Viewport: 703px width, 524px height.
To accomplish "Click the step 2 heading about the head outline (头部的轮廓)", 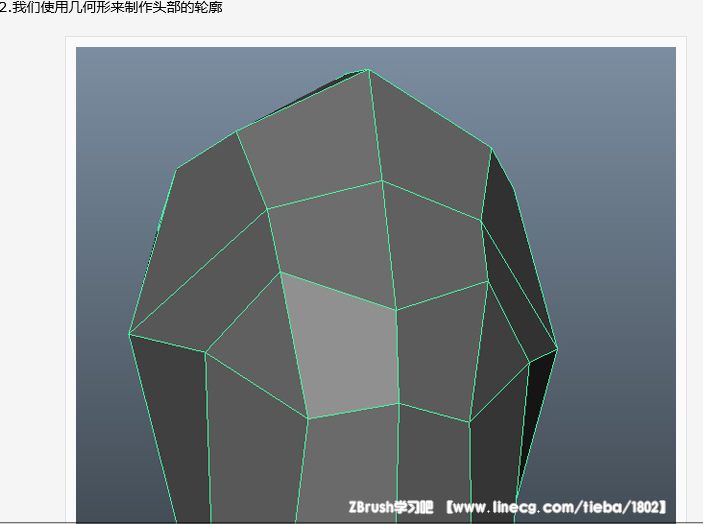I will (x=111, y=7).
